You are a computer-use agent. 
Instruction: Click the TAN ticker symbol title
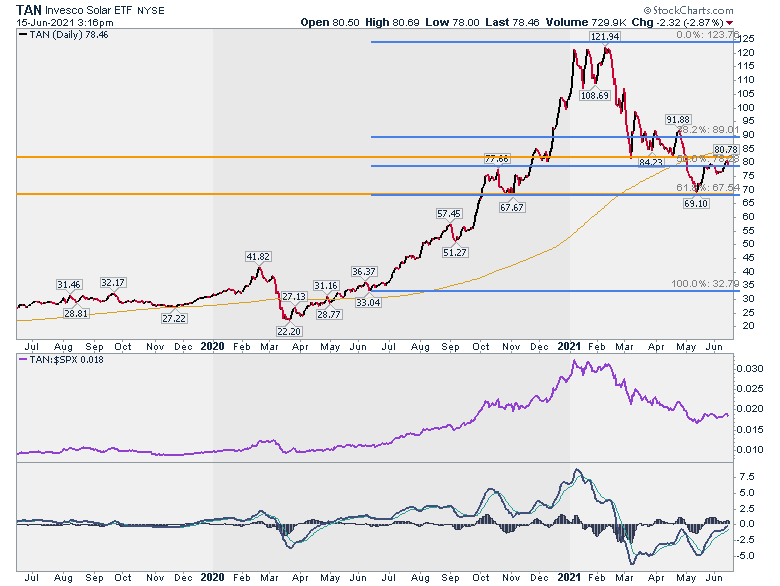pos(29,10)
